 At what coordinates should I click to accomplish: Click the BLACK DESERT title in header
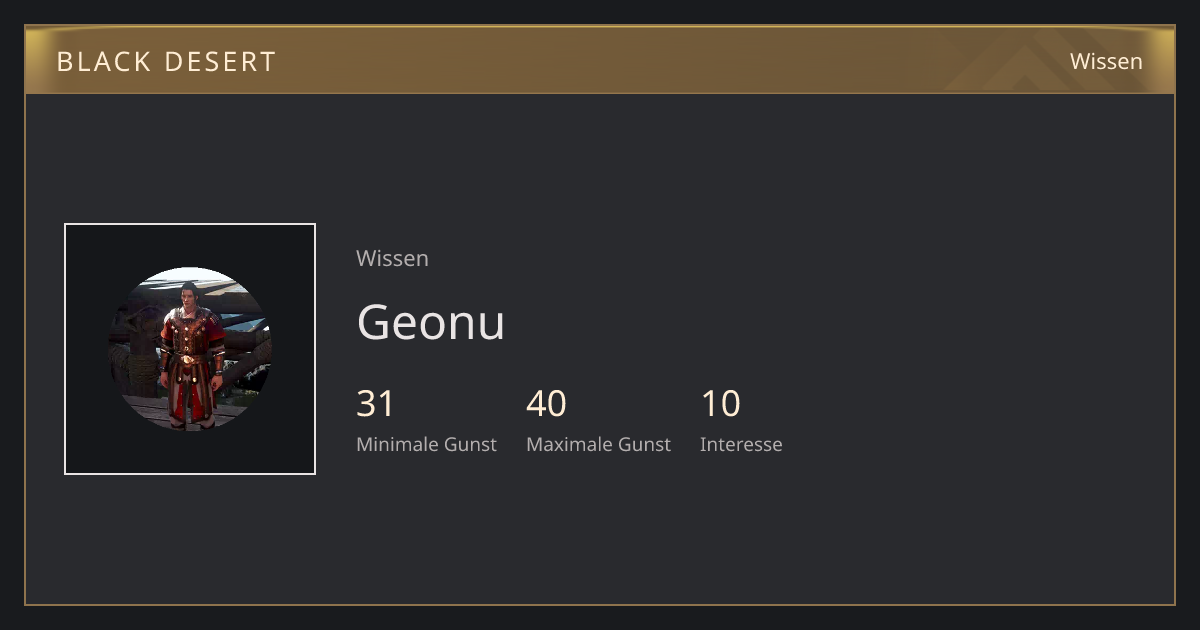click(x=166, y=61)
